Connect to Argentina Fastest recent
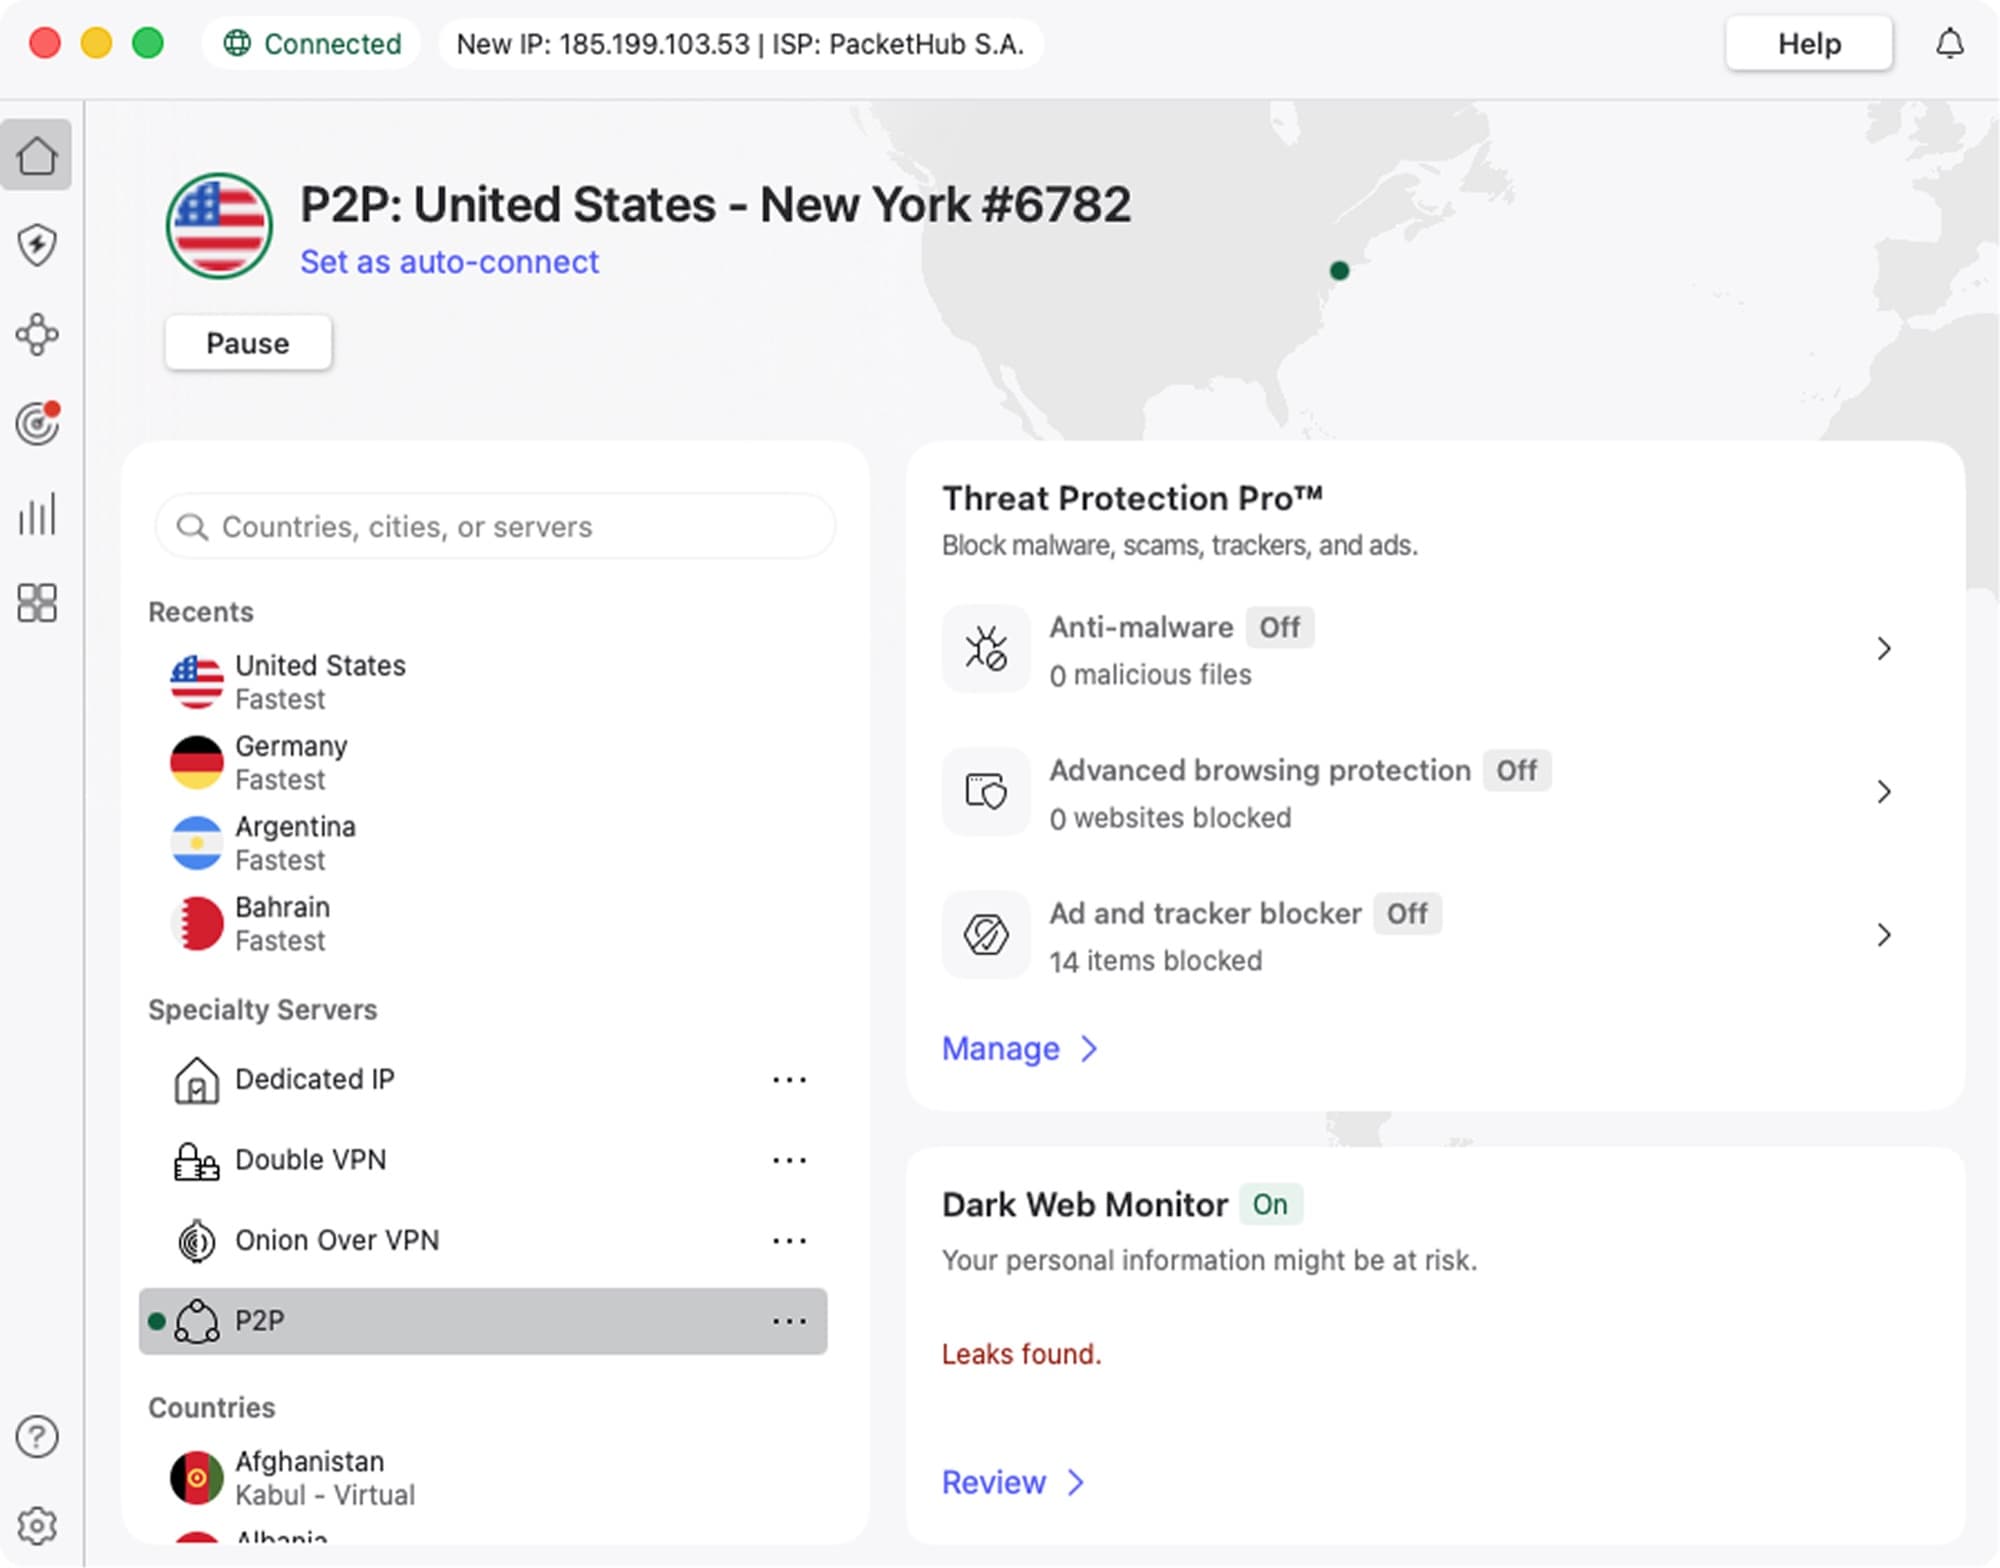Image resolution: width=2000 pixels, height=1568 pixels. point(483,843)
